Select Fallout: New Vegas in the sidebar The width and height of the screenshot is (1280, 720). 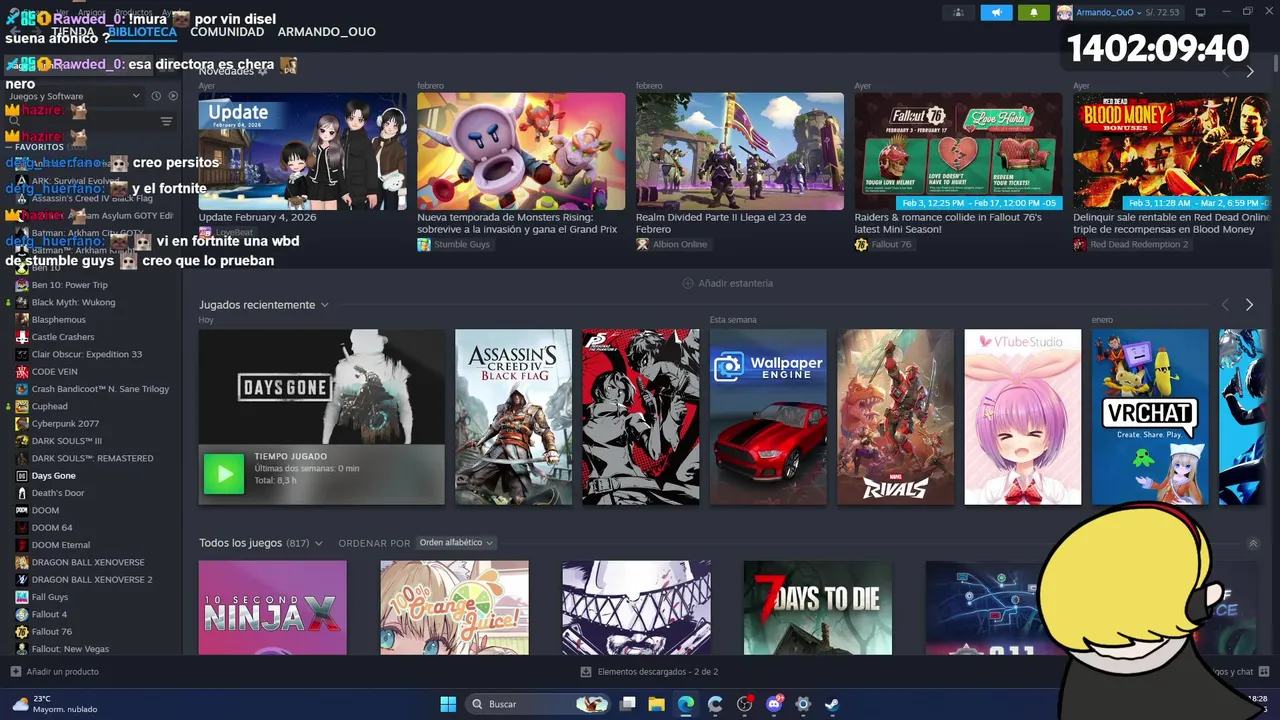point(70,649)
